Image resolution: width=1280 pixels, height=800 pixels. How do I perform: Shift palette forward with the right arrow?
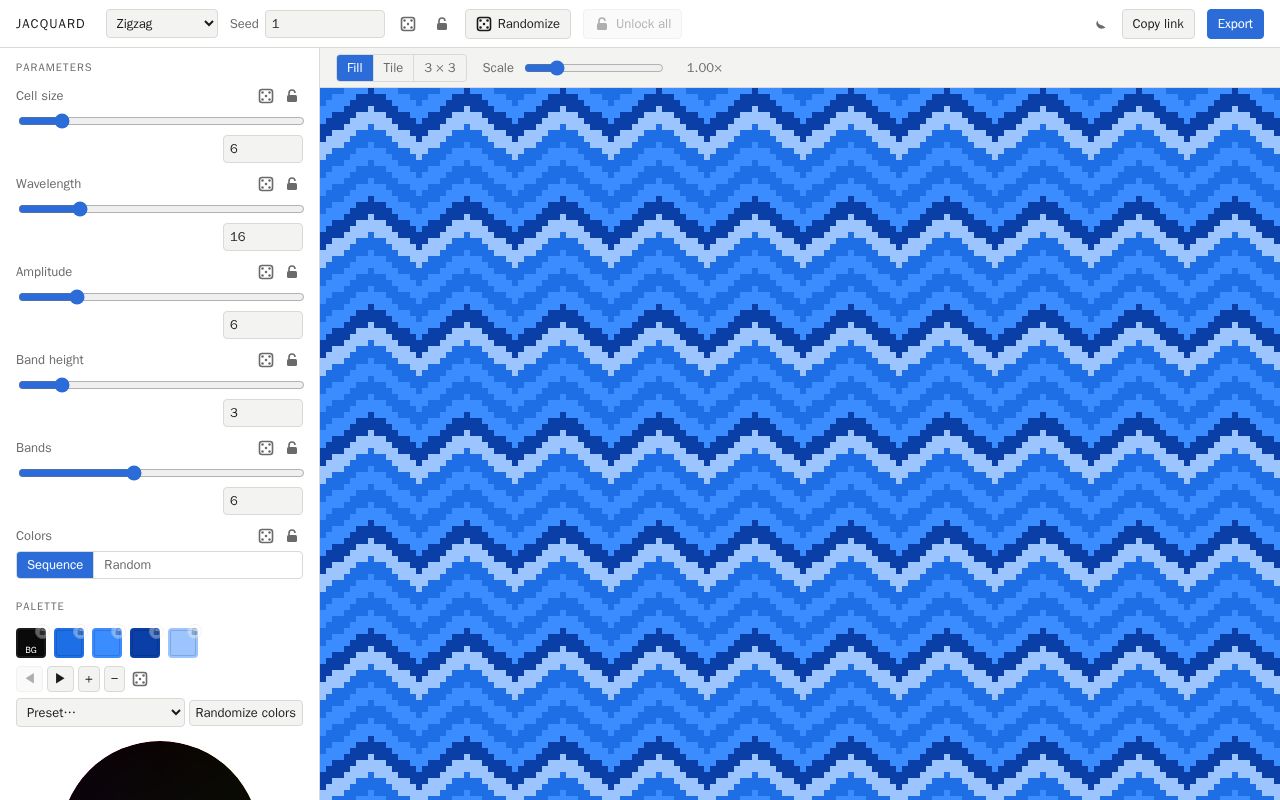[60, 679]
